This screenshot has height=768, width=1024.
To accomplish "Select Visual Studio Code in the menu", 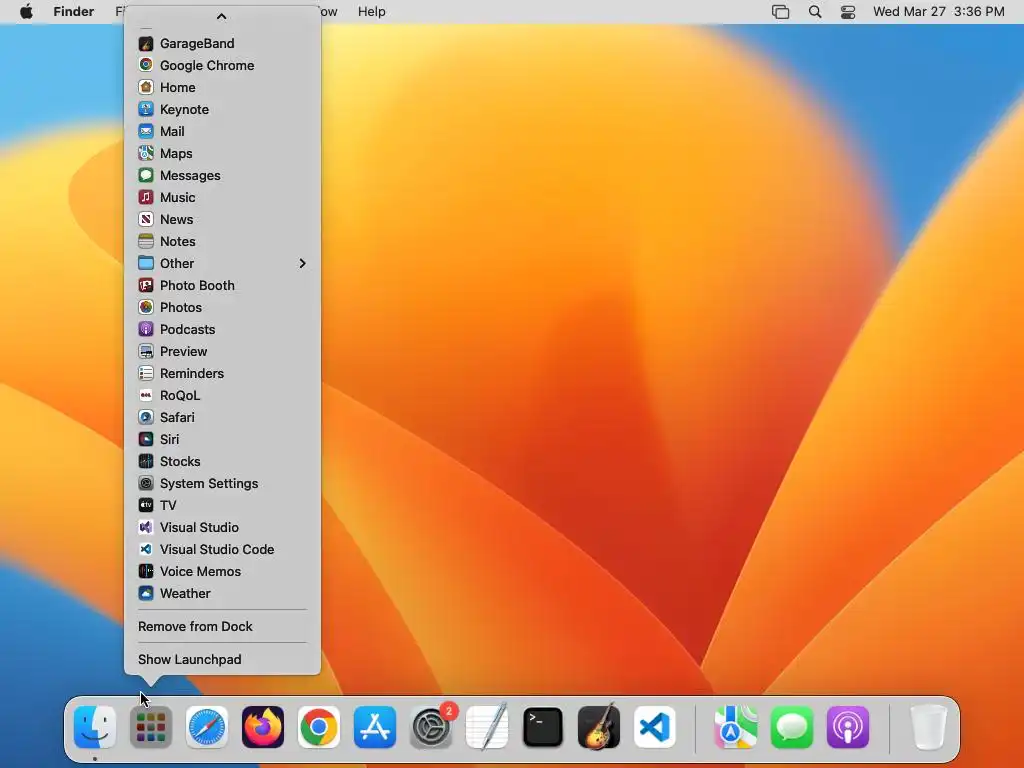I will [x=222, y=549].
